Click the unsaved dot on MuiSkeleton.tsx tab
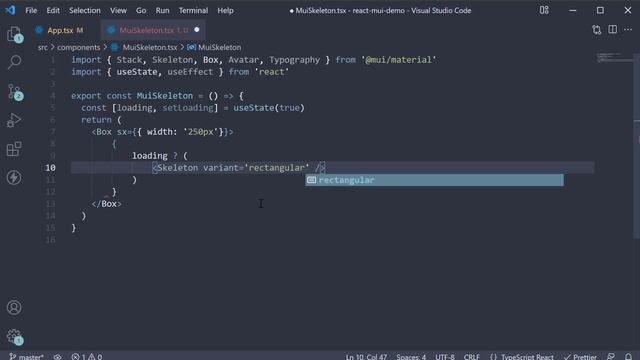Image resolution: width=640 pixels, height=360 pixels. coord(197,30)
